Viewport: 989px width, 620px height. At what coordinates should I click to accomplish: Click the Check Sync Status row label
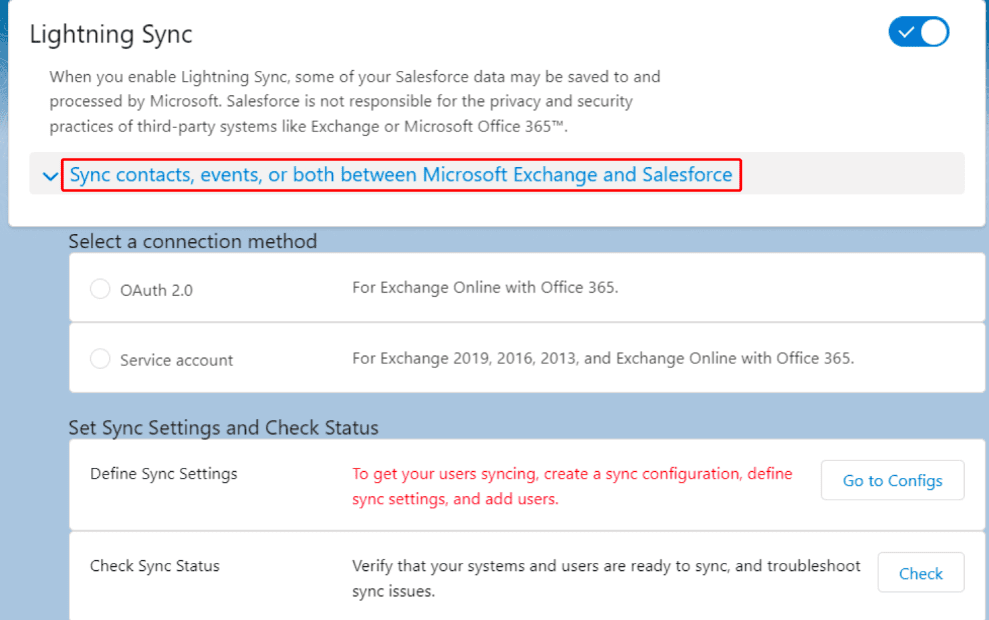click(155, 566)
